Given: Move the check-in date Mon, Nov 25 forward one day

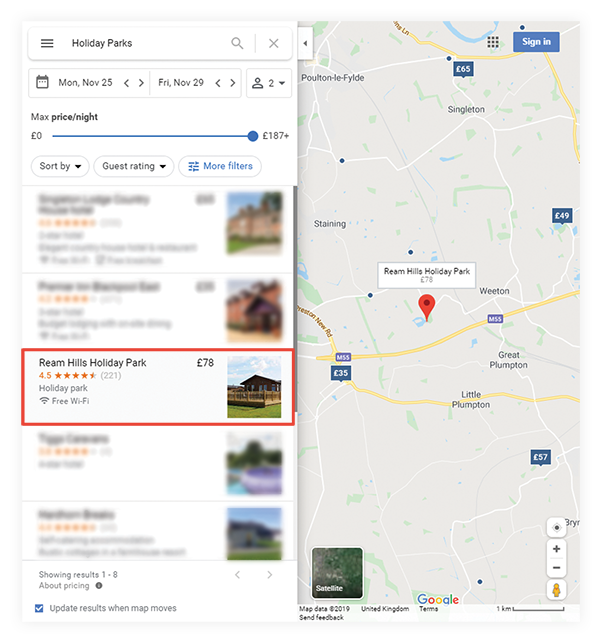Looking at the screenshot, I should pos(141,83).
